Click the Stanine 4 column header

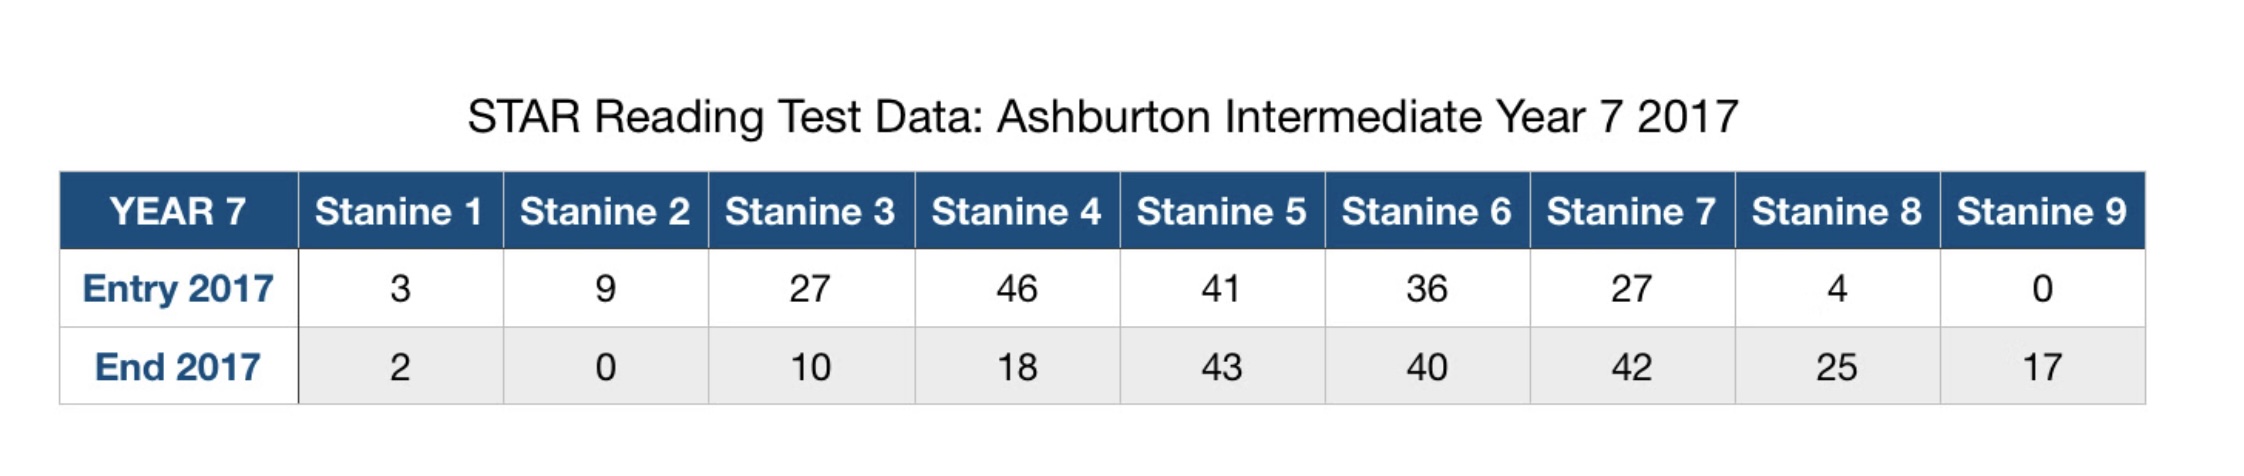[1016, 211]
